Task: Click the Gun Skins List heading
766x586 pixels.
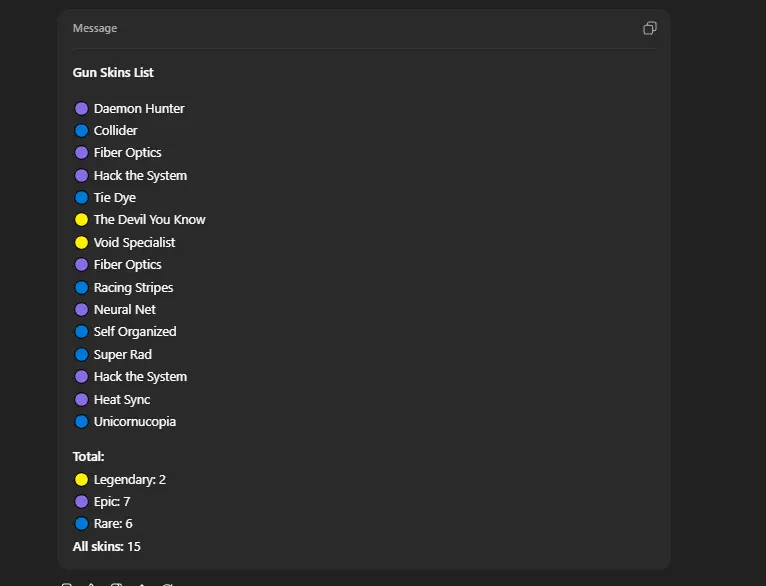Action: [x=113, y=73]
